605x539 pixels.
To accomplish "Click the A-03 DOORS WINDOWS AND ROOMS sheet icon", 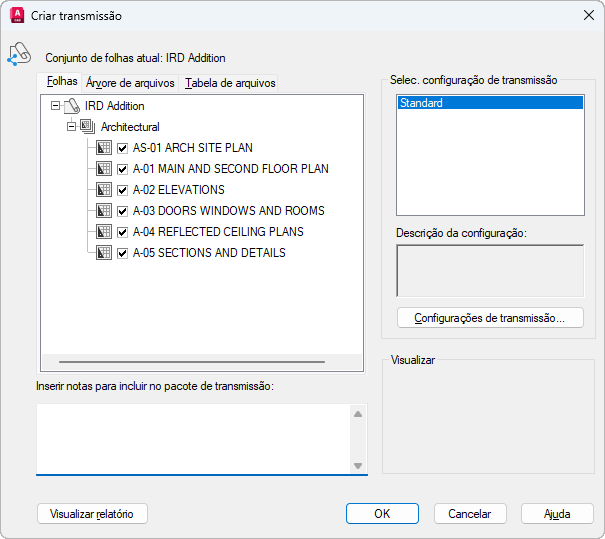I will click(x=104, y=211).
